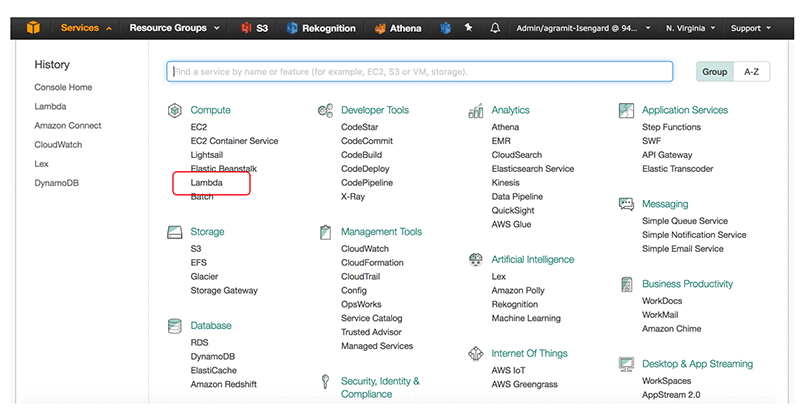Screen dimensions: 800x413
Task: Open Amazon Redshift service
Action: click(223, 384)
